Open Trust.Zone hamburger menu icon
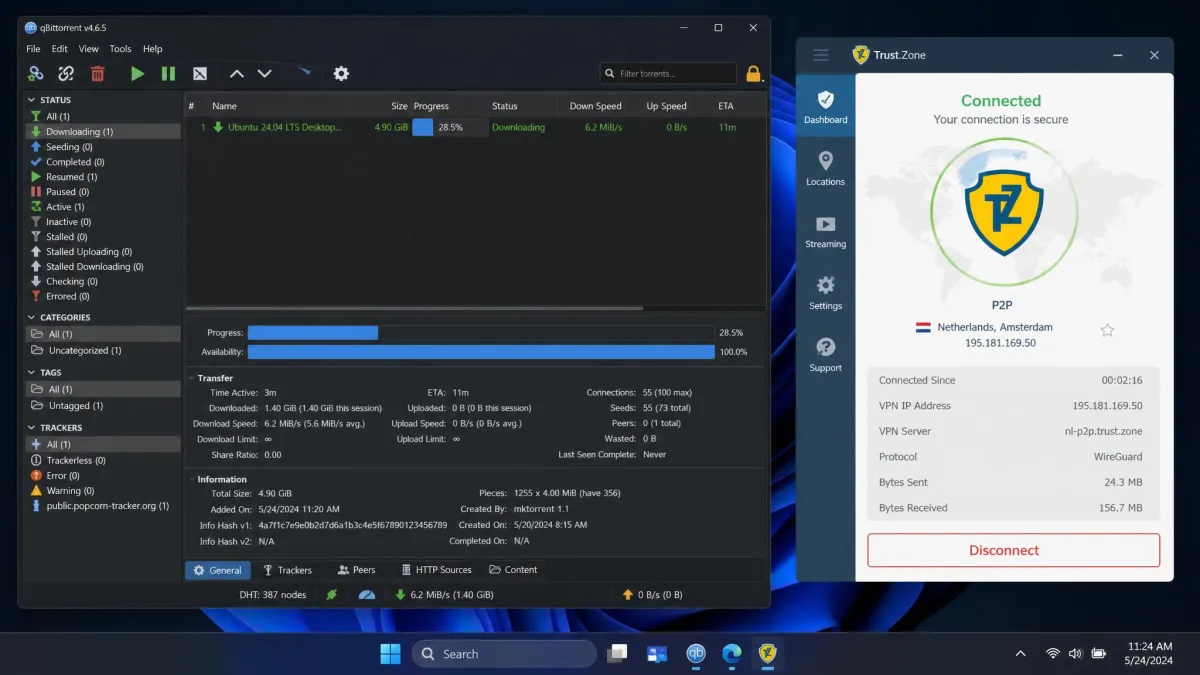1200x675 pixels. click(x=821, y=55)
